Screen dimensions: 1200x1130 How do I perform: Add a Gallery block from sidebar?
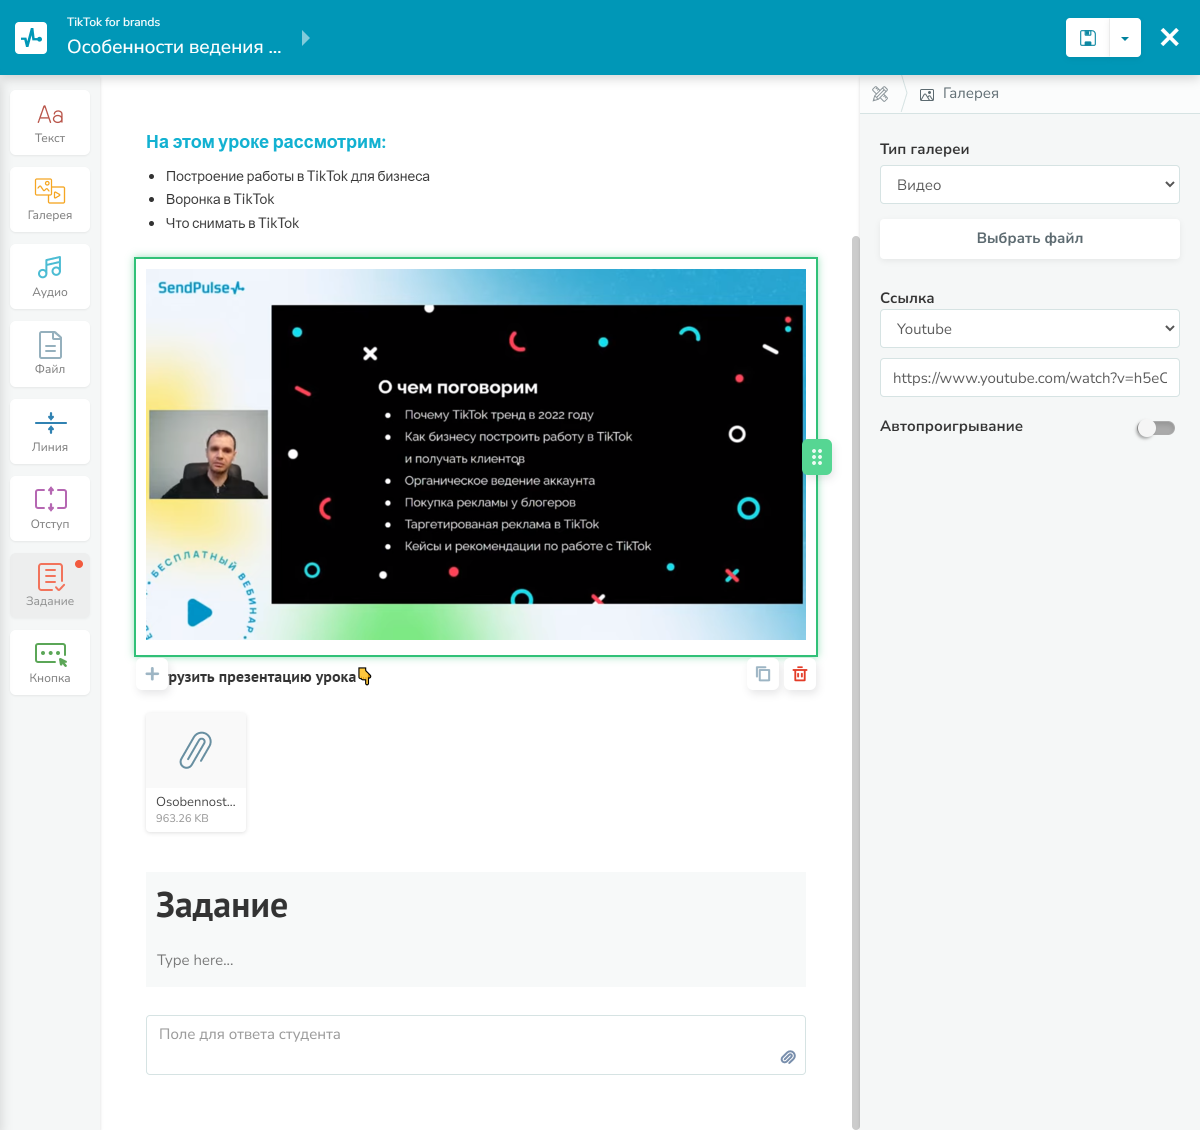click(x=50, y=199)
